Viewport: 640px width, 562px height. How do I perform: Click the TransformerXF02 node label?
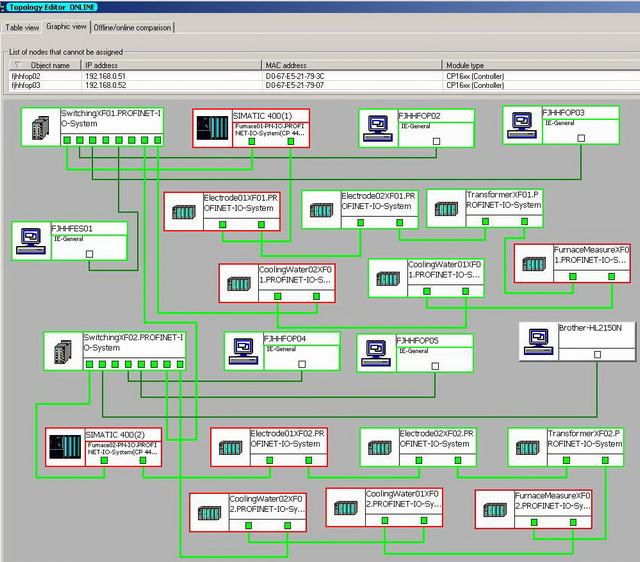[585, 438]
